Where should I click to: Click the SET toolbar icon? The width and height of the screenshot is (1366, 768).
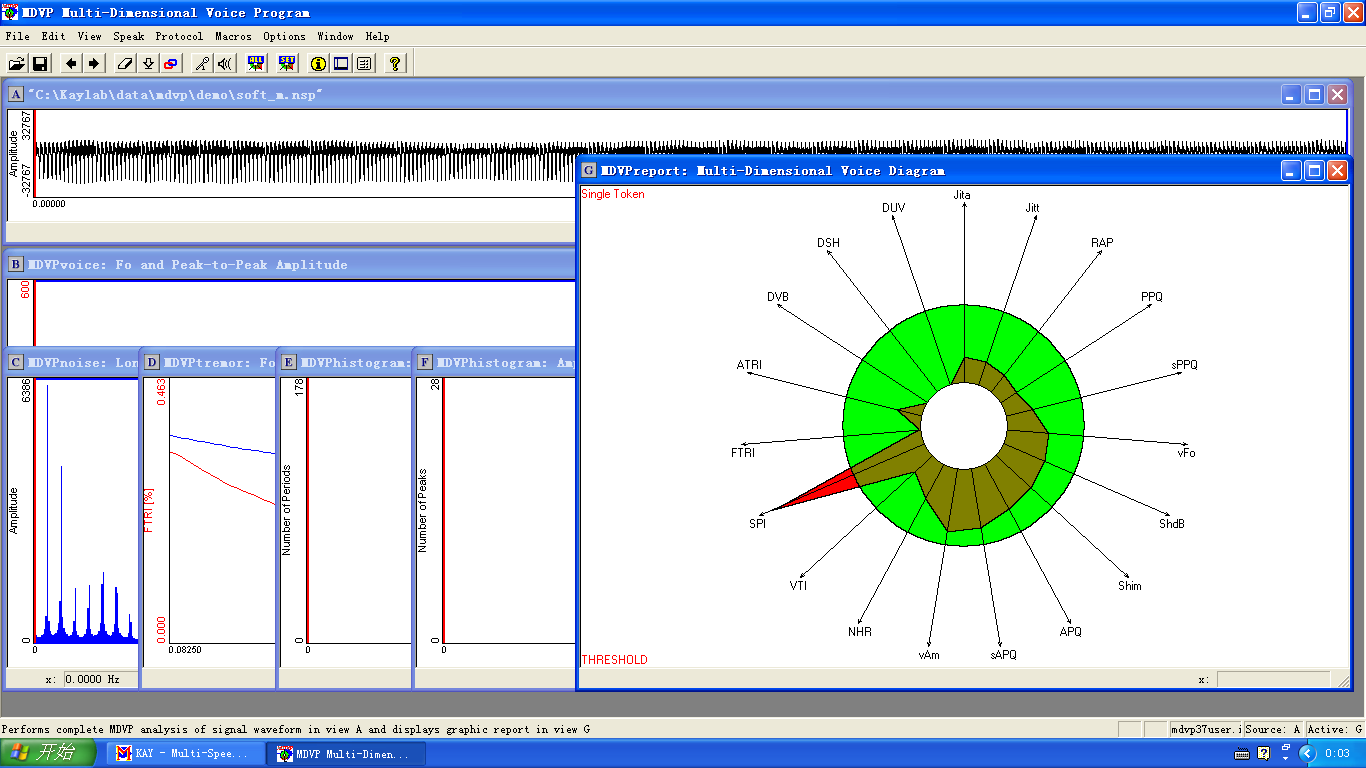pos(287,64)
